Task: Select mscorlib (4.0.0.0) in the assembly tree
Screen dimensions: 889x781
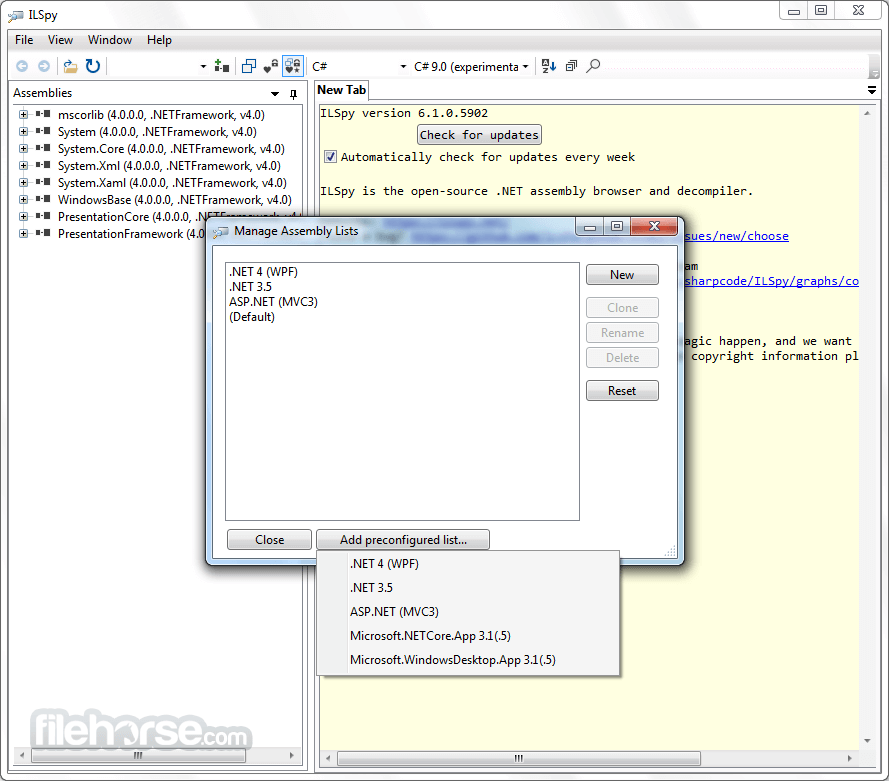Action: [x=161, y=115]
